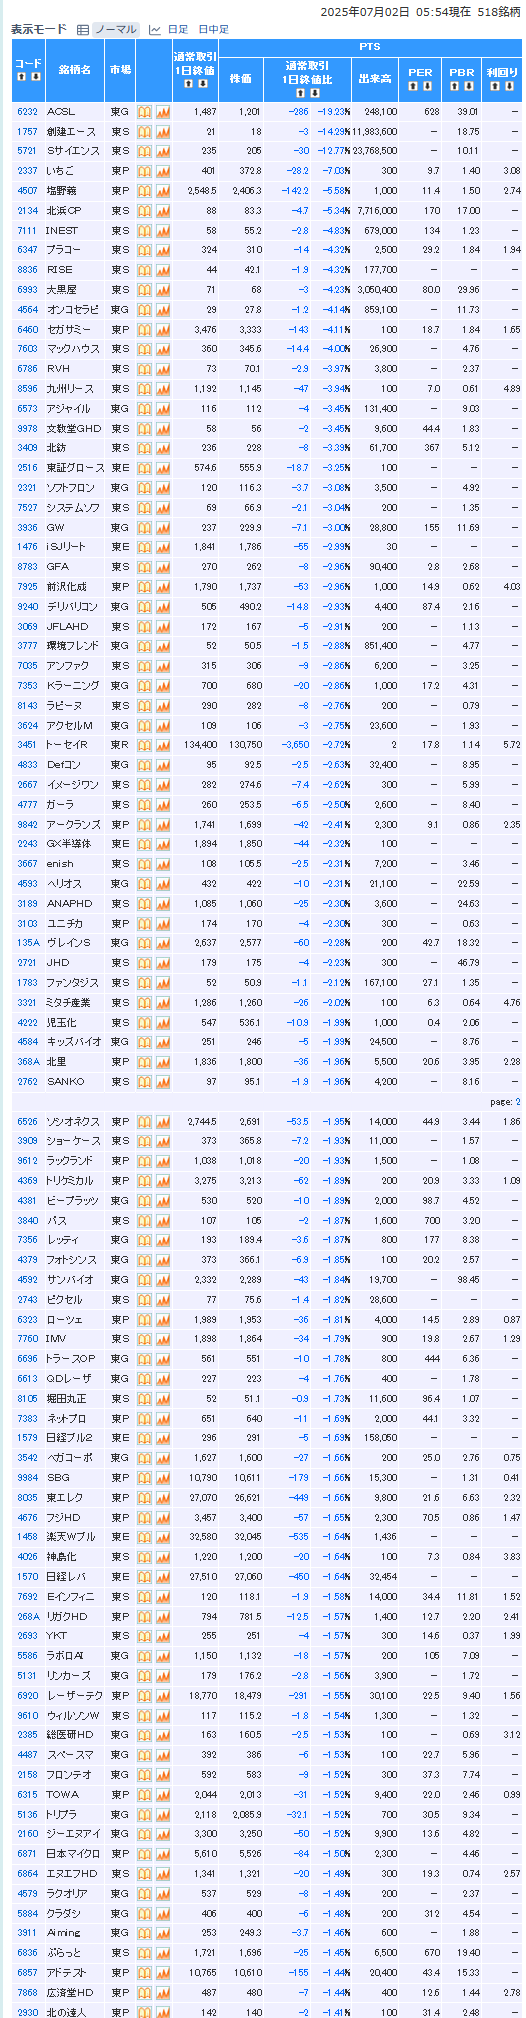Screen dimensions: 526x2018
Task: Open the book icon for ACSL
Action: (145, 112)
